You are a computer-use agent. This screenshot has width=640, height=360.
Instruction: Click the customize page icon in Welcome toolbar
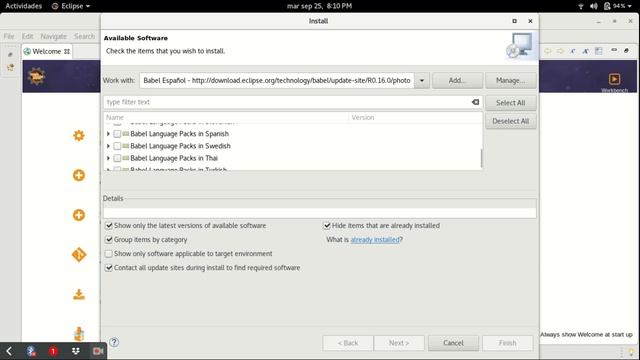click(598, 51)
